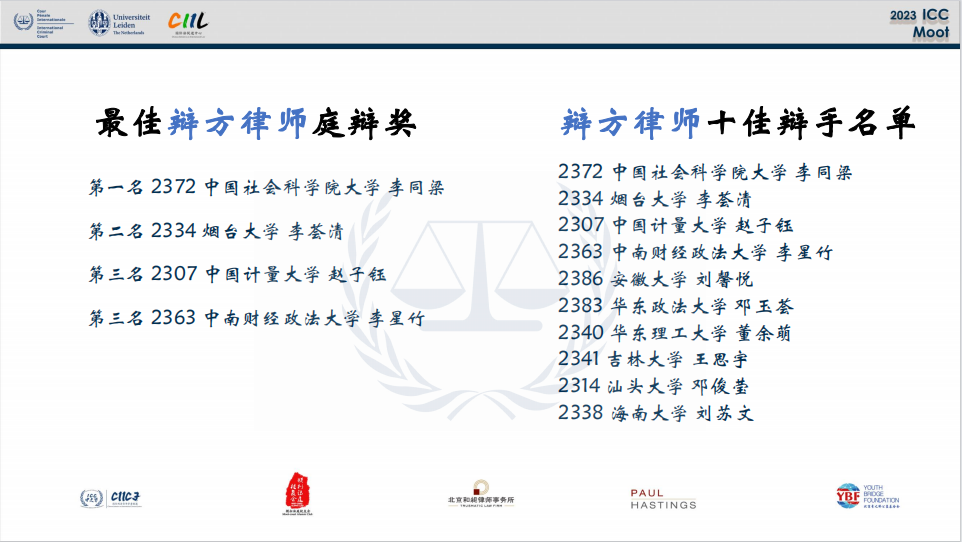Click the 2386 安徽大学 list entry
This screenshot has width=962, height=542.
point(655,279)
